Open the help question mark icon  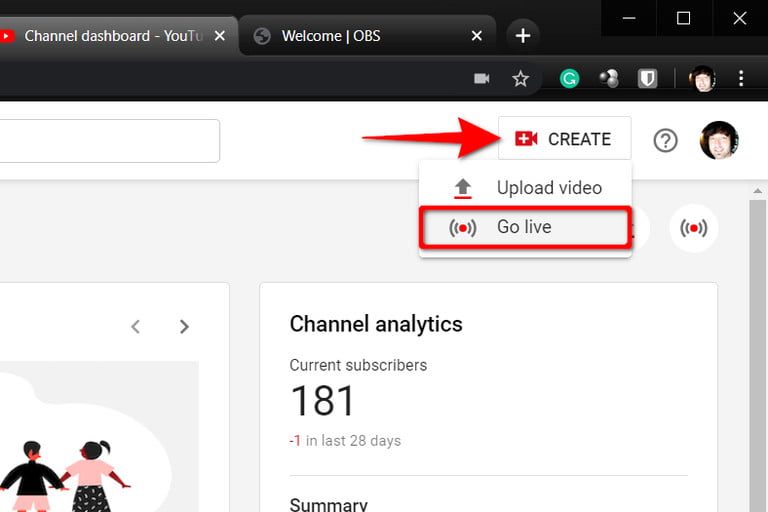click(x=665, y=140)
